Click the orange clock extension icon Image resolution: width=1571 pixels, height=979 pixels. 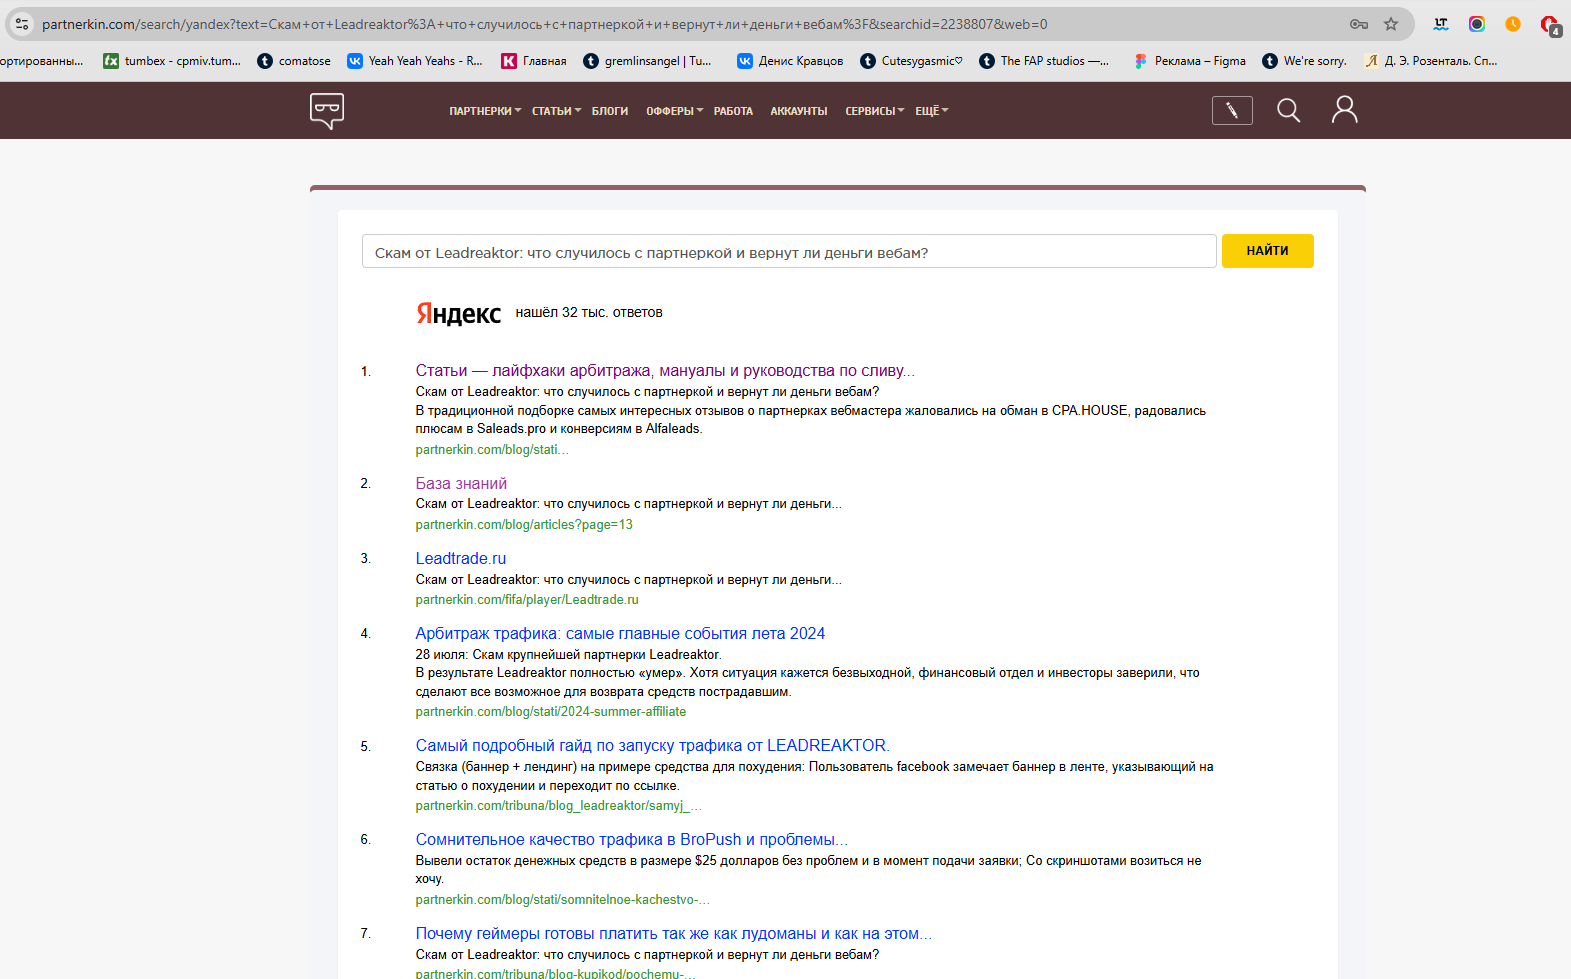(1513, 24)
